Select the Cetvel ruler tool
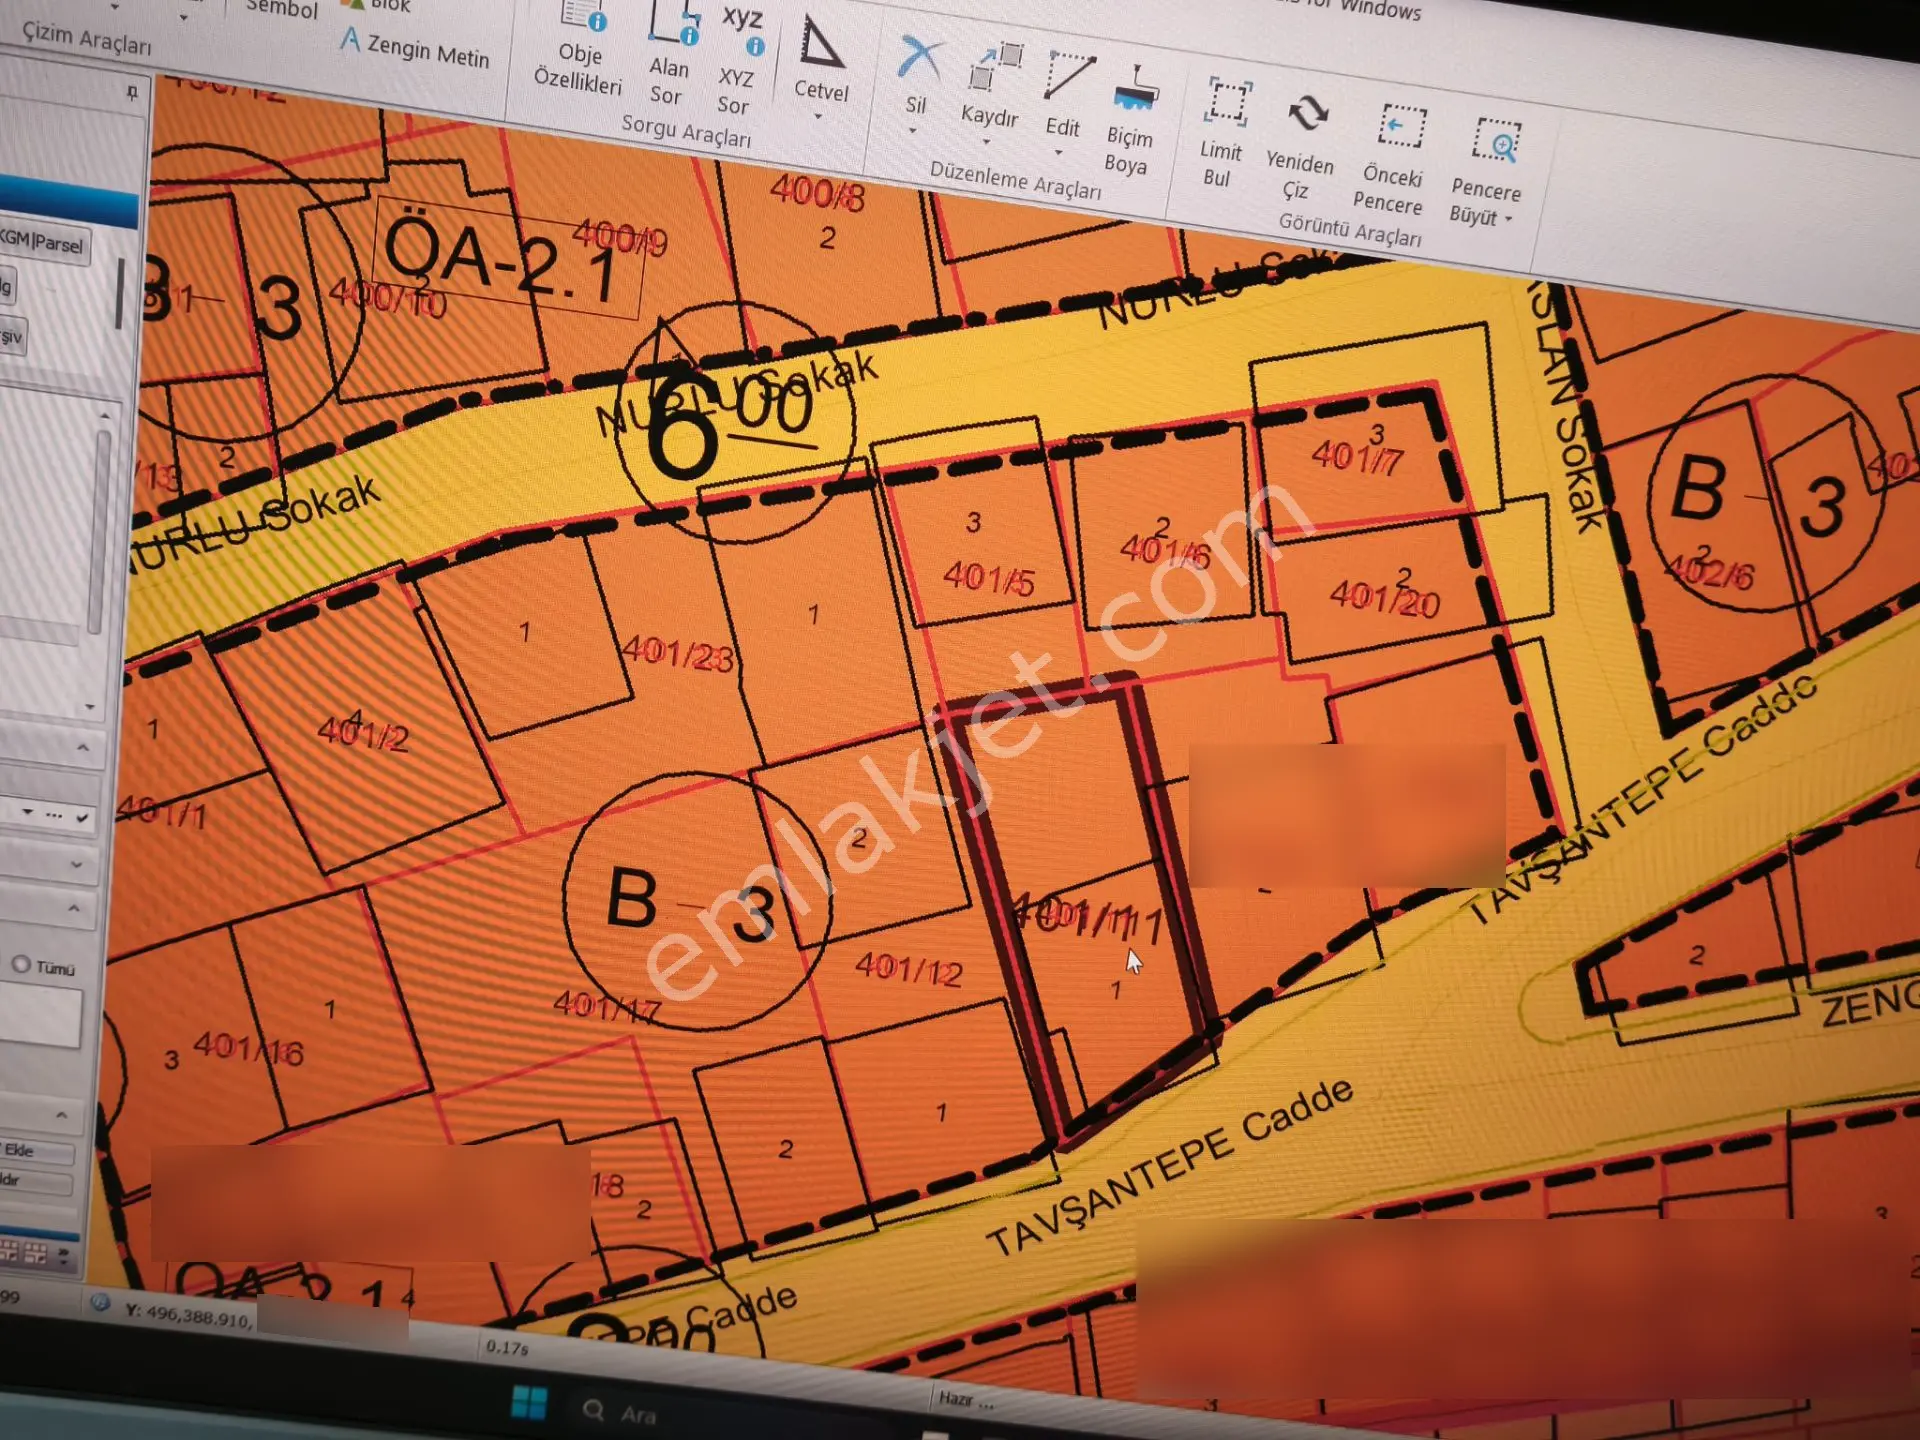1920x1440 pixels. (x=821, y=62)
